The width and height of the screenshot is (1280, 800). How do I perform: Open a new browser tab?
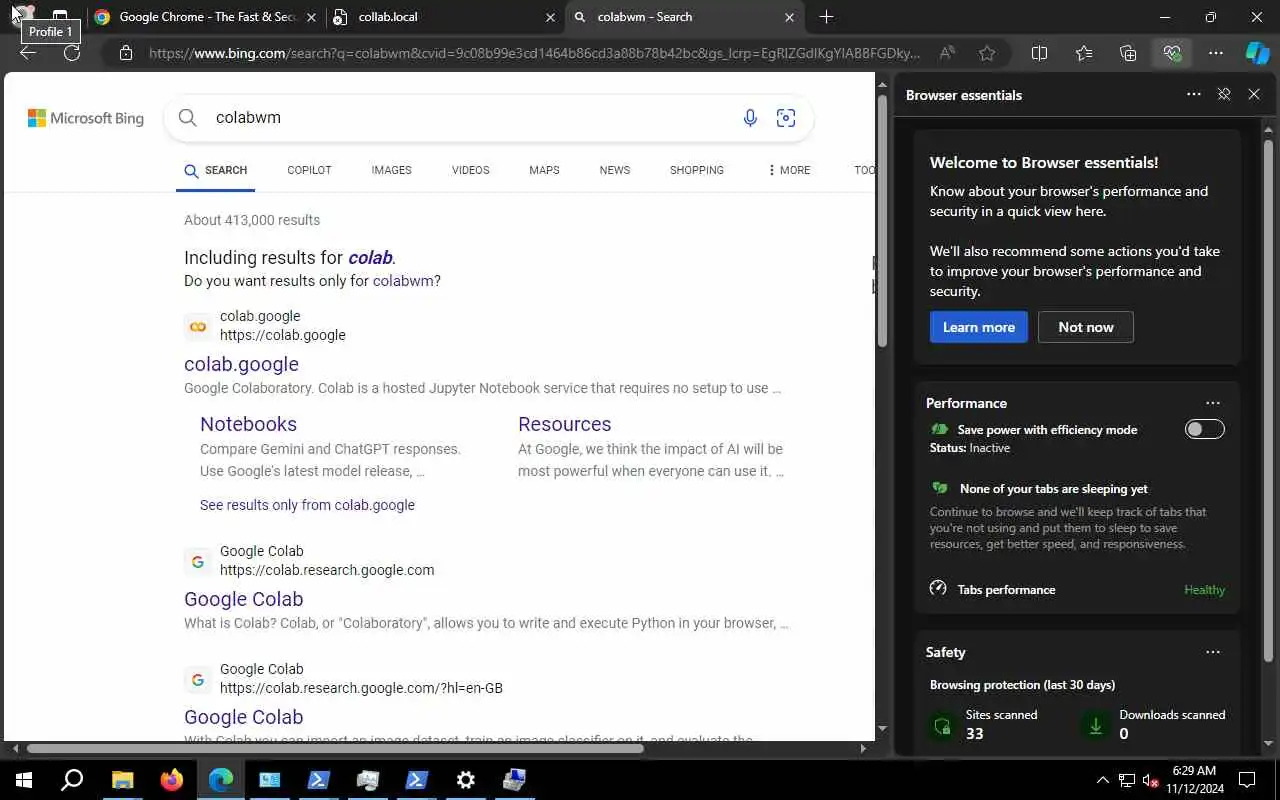[826, 17]
